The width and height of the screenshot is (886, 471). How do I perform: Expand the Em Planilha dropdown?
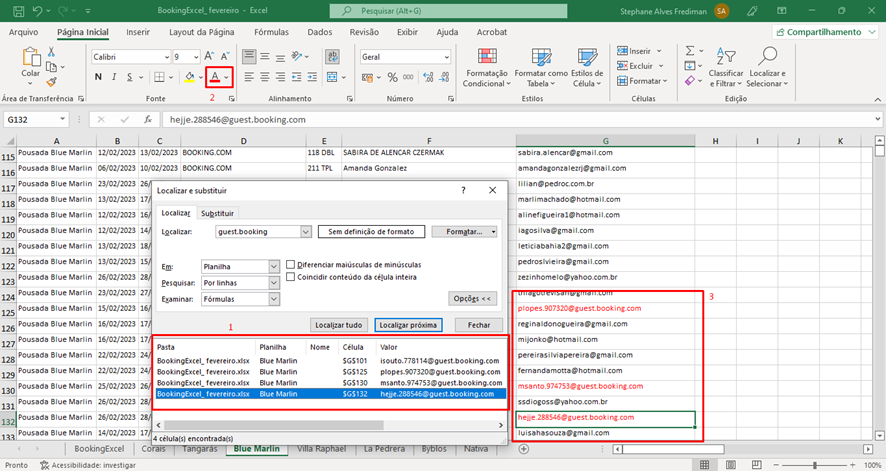[274, 267]
